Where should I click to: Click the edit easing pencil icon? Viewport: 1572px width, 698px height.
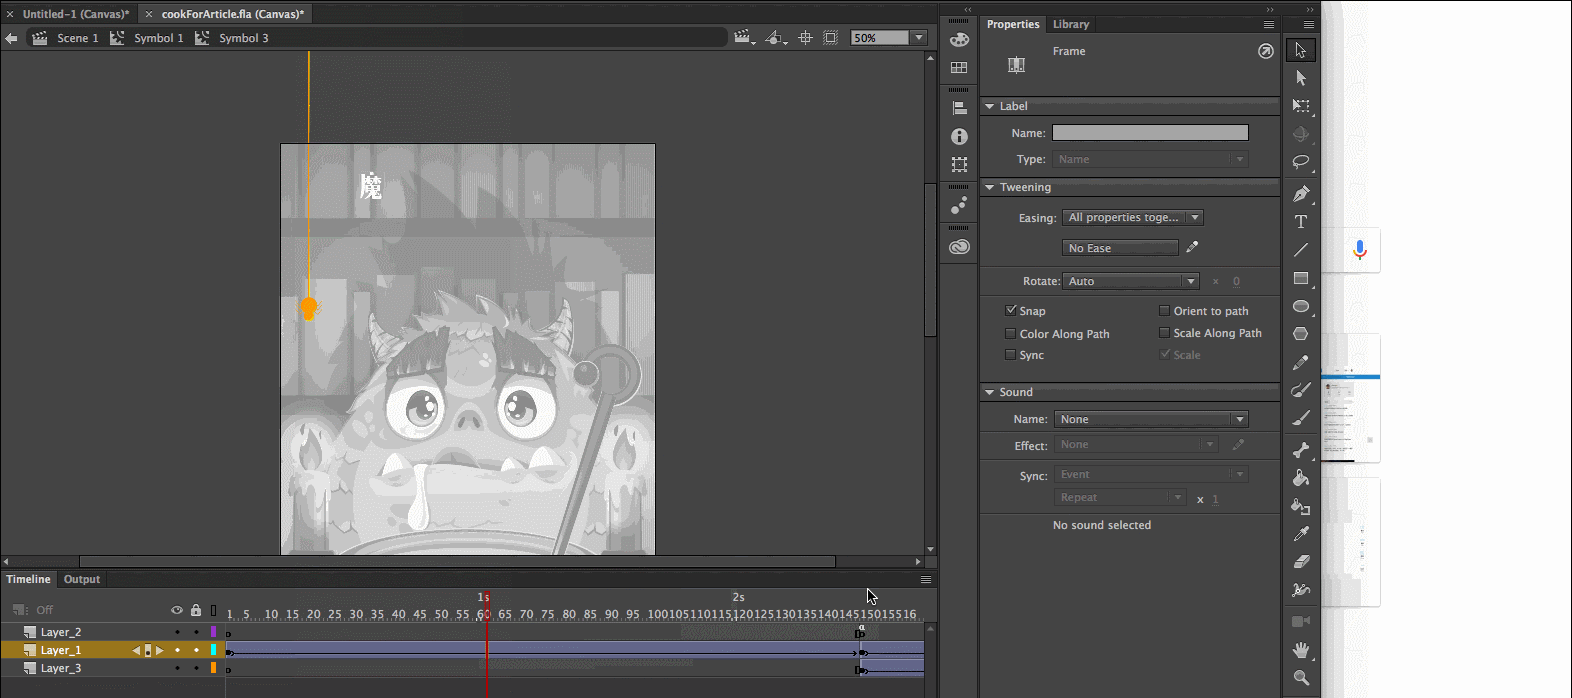[1192, 247]
